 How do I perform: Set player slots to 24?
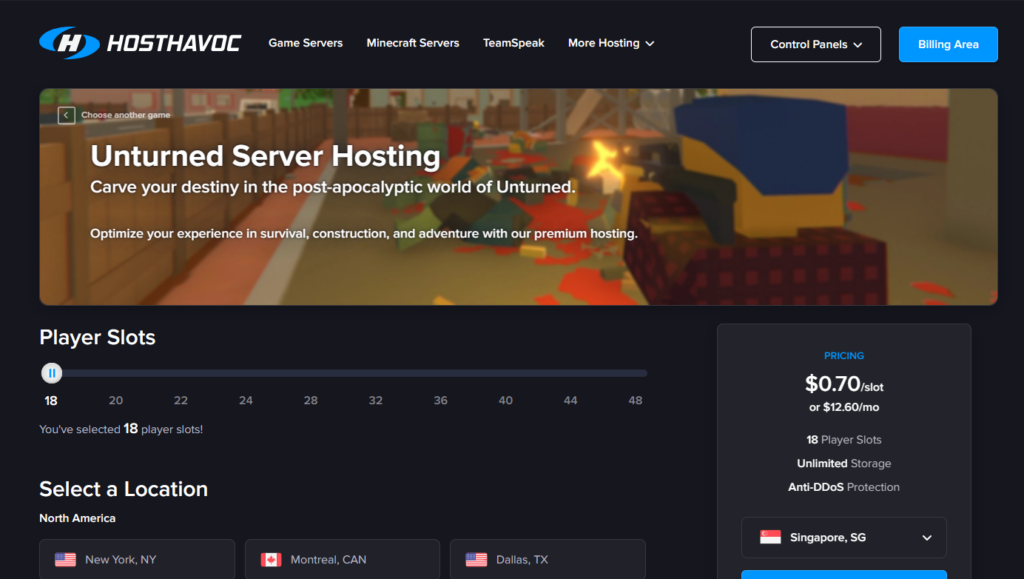coord(246,400)
